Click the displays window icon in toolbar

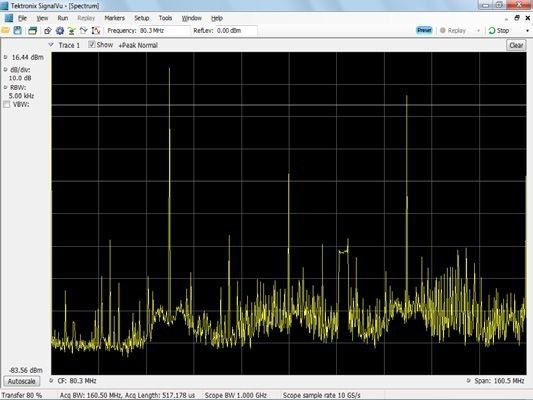pyautogui.click(x=32, y=31)
